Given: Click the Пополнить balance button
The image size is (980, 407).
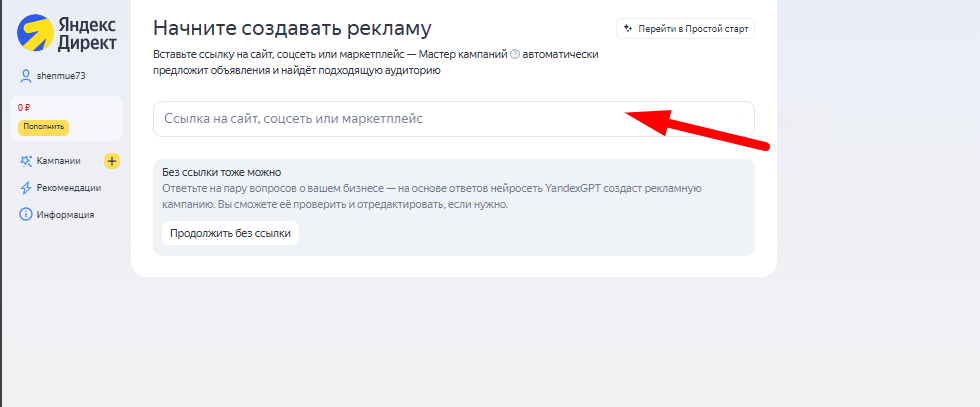Looking at the screenshot, I should click(x=44, y=127).
